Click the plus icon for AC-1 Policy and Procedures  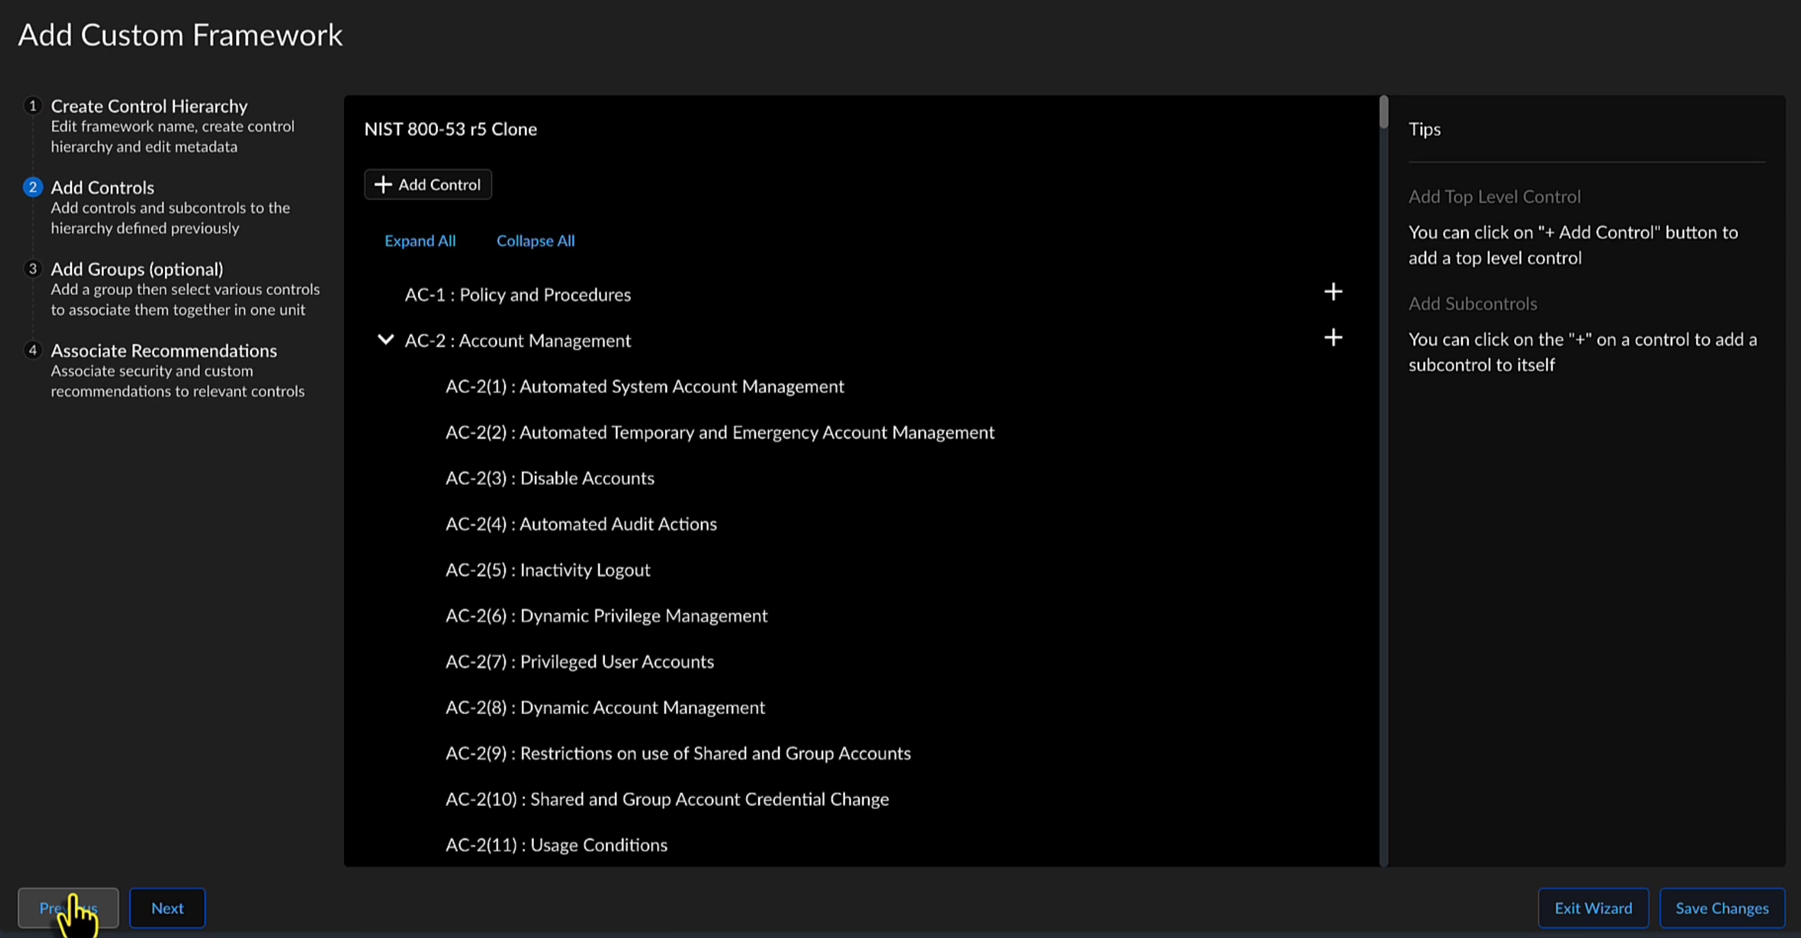1332,292
